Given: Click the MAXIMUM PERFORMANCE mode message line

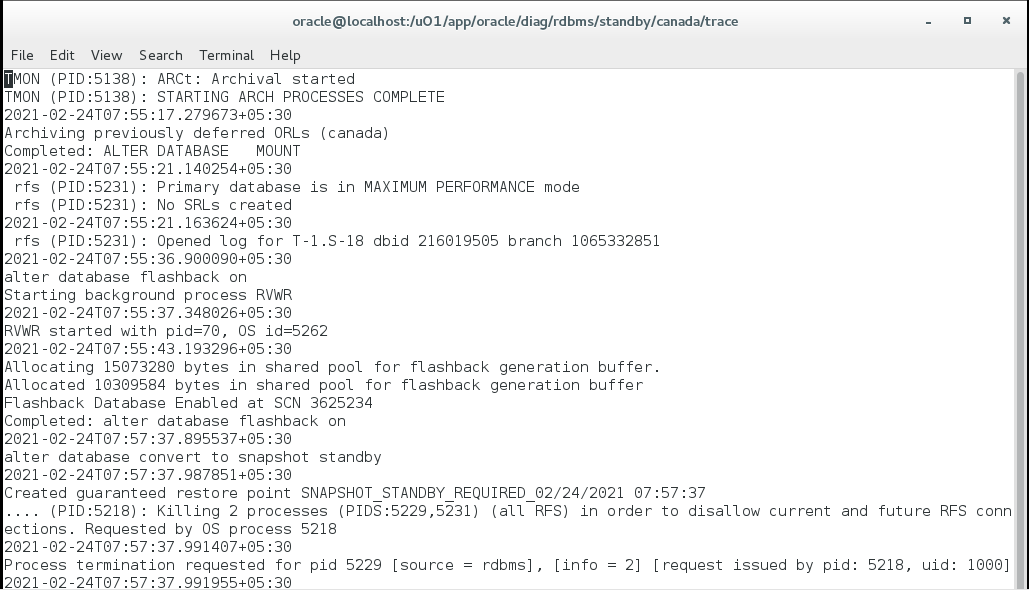Looking at the screenshot, I should point(290,186).
